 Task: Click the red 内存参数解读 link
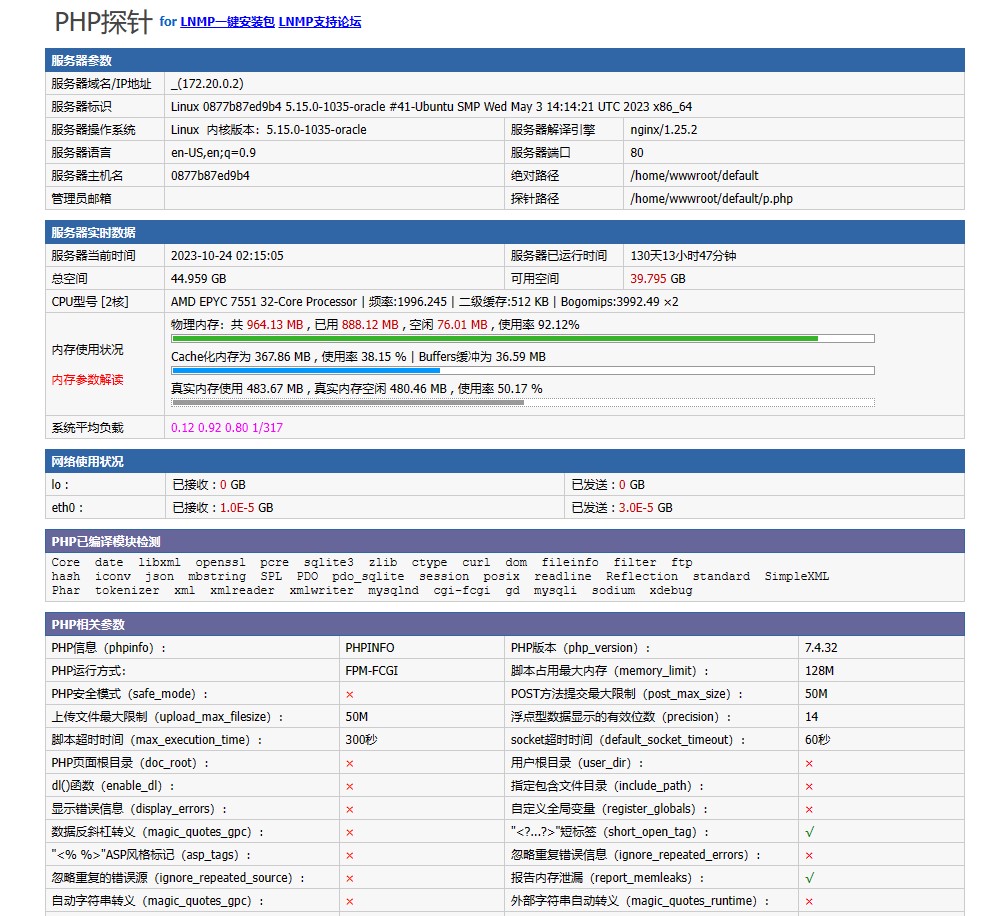[88, 380]
